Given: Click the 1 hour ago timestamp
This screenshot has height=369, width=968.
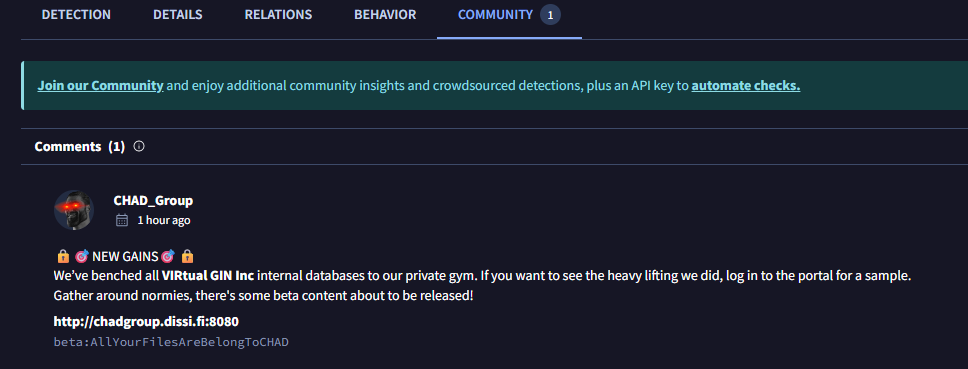Looking at the screenshot, I should 164,220.
